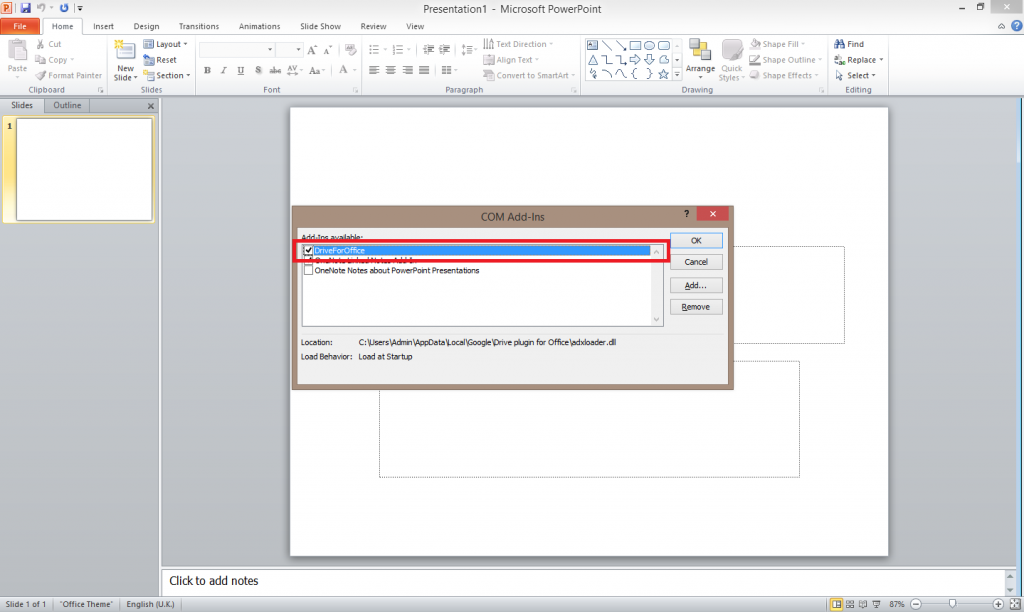Open the Layout dropdown

[x=166, y=44]
